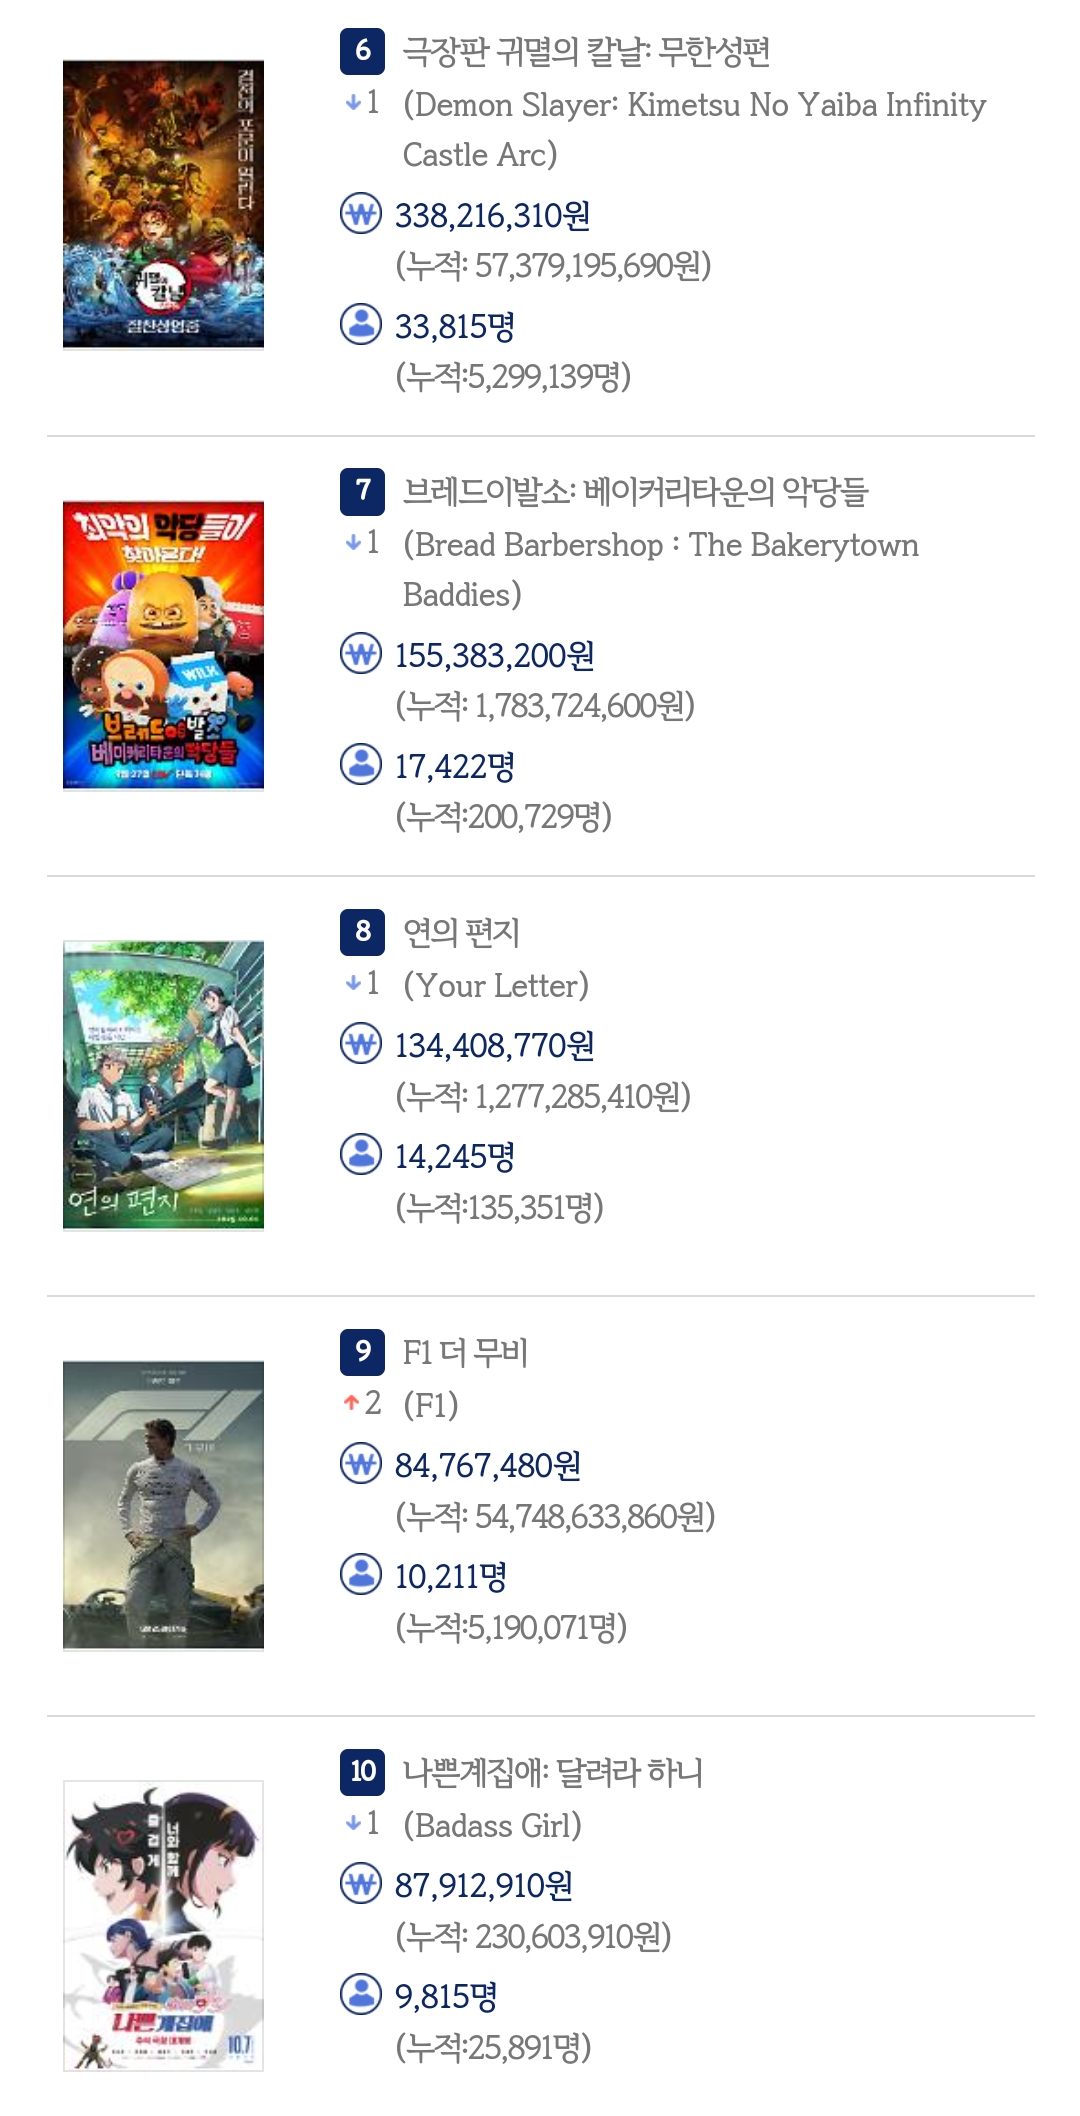Click the won icon beside 87,912,910원
This screenshot has height=2116, width=1080.
click(x=361, y=1884)
